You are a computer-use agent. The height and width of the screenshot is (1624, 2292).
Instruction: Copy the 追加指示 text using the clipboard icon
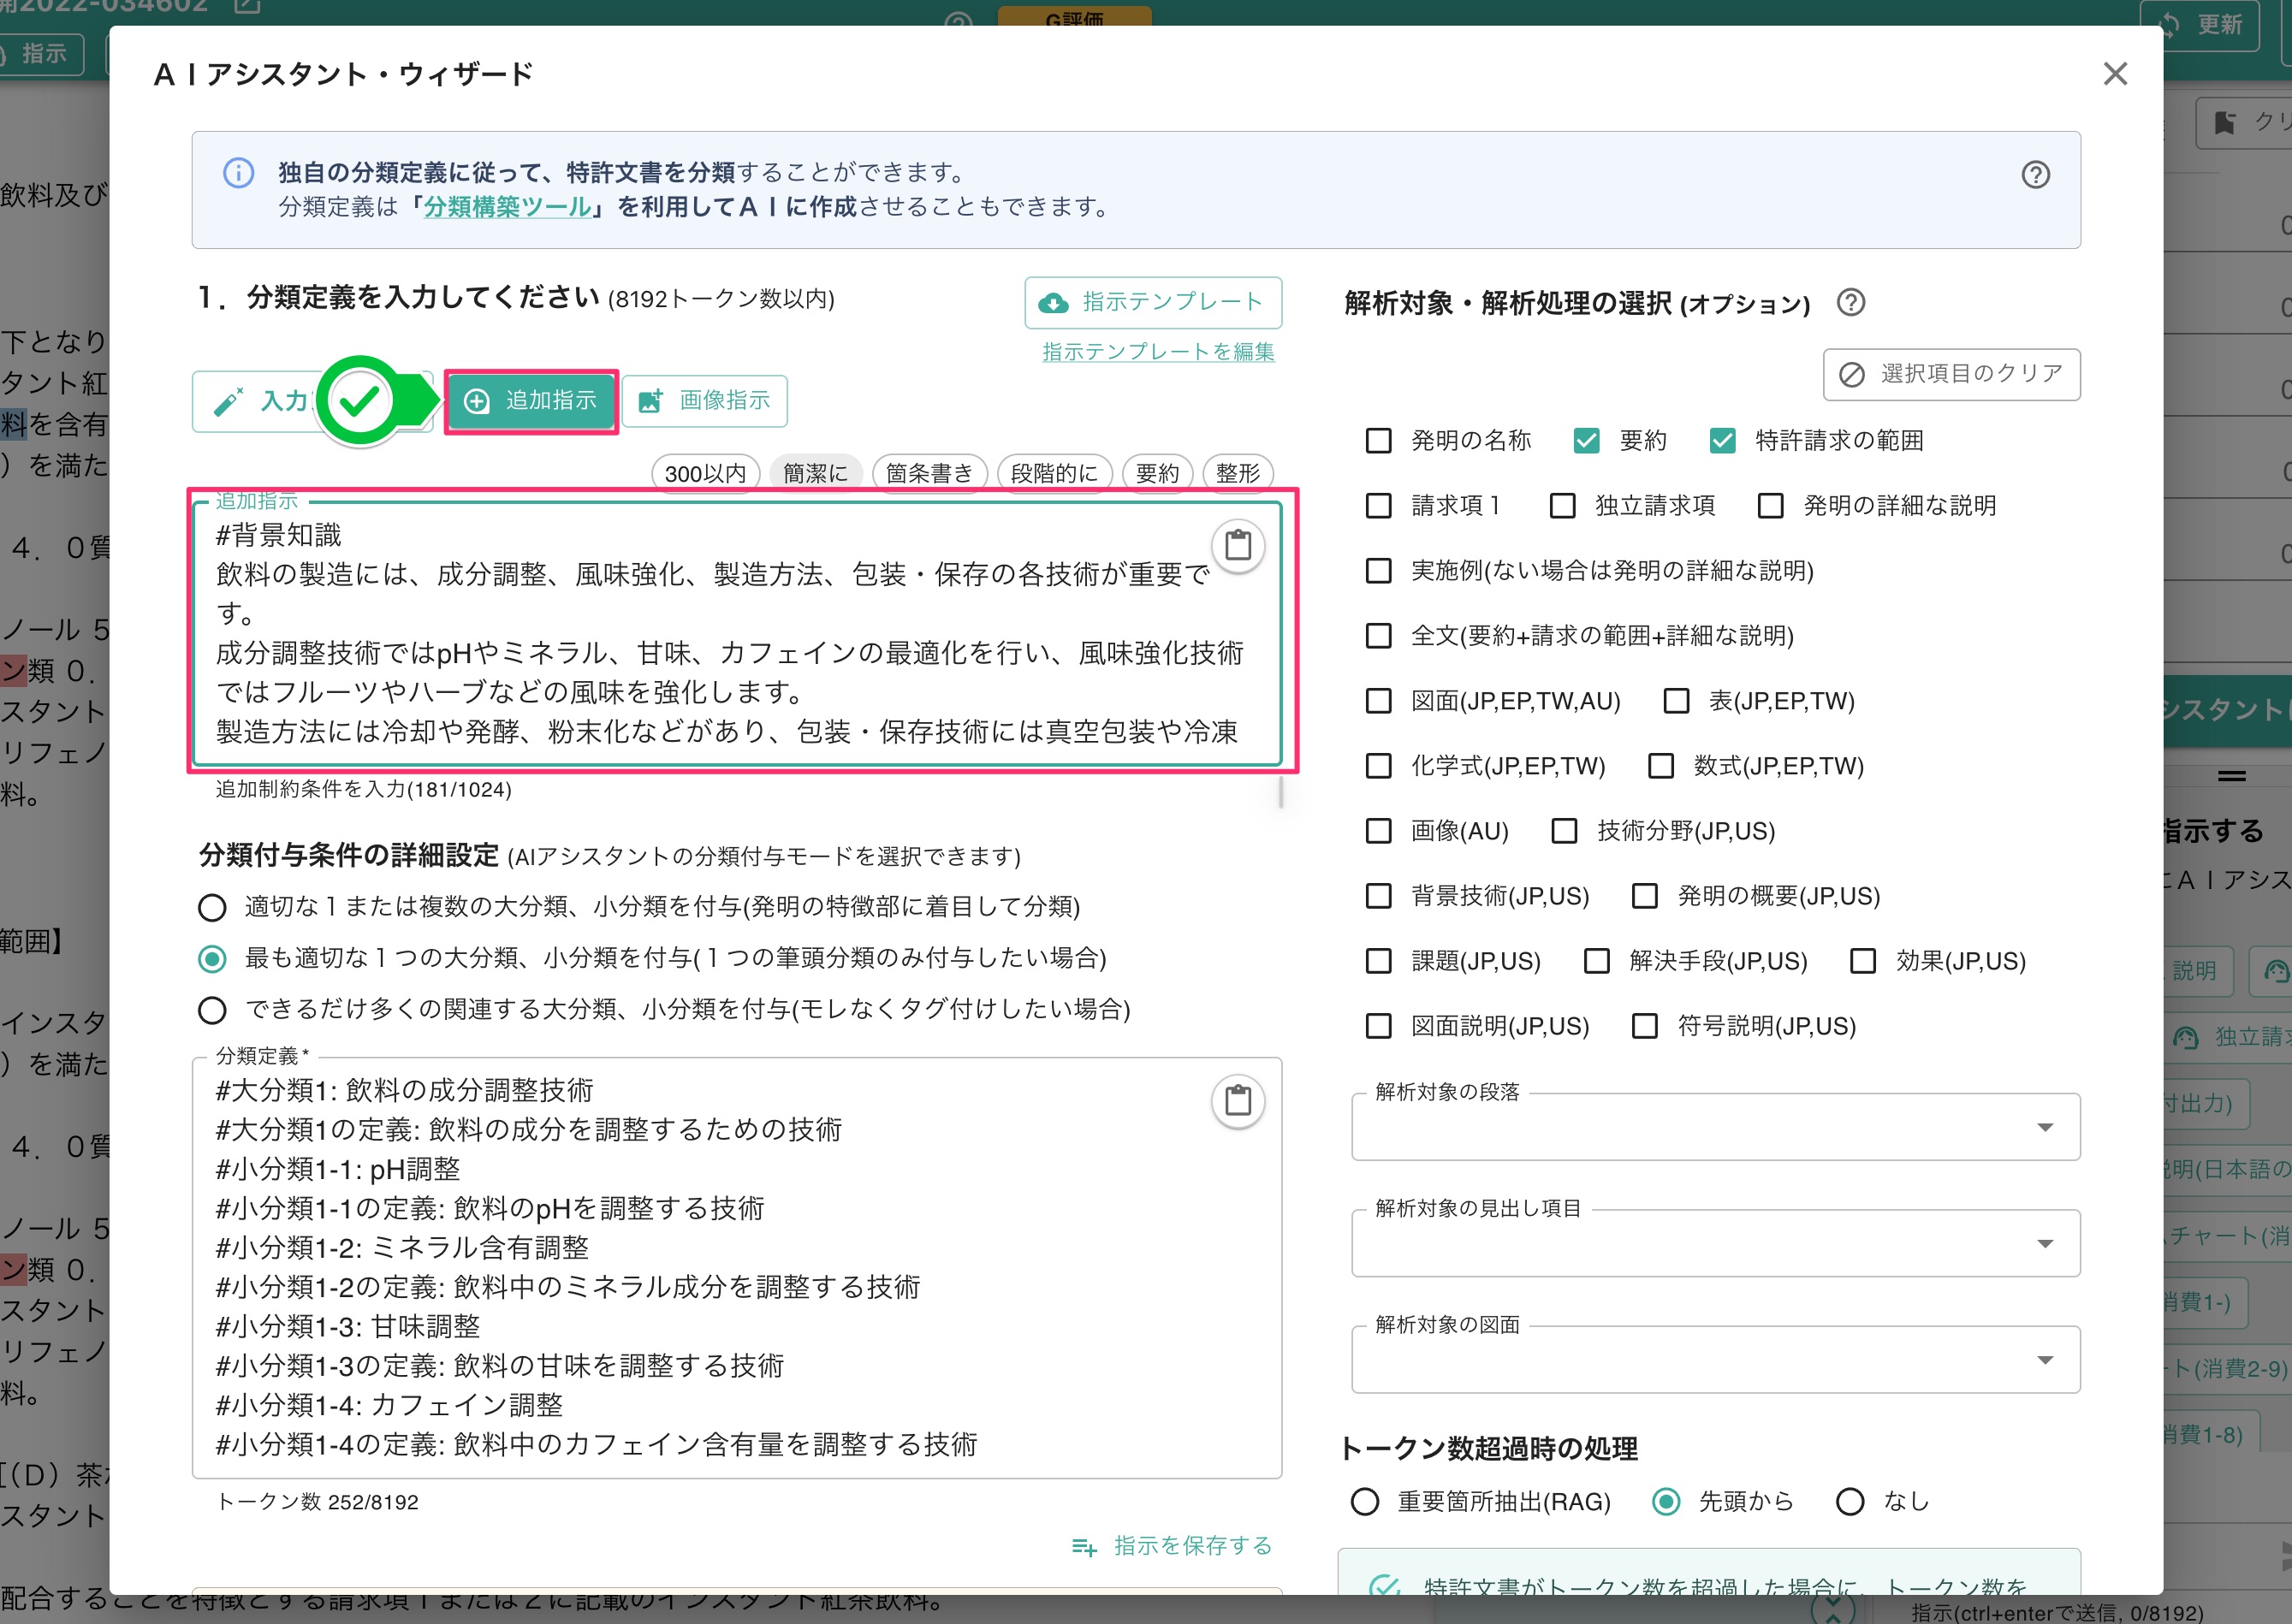click(1238, 546)
